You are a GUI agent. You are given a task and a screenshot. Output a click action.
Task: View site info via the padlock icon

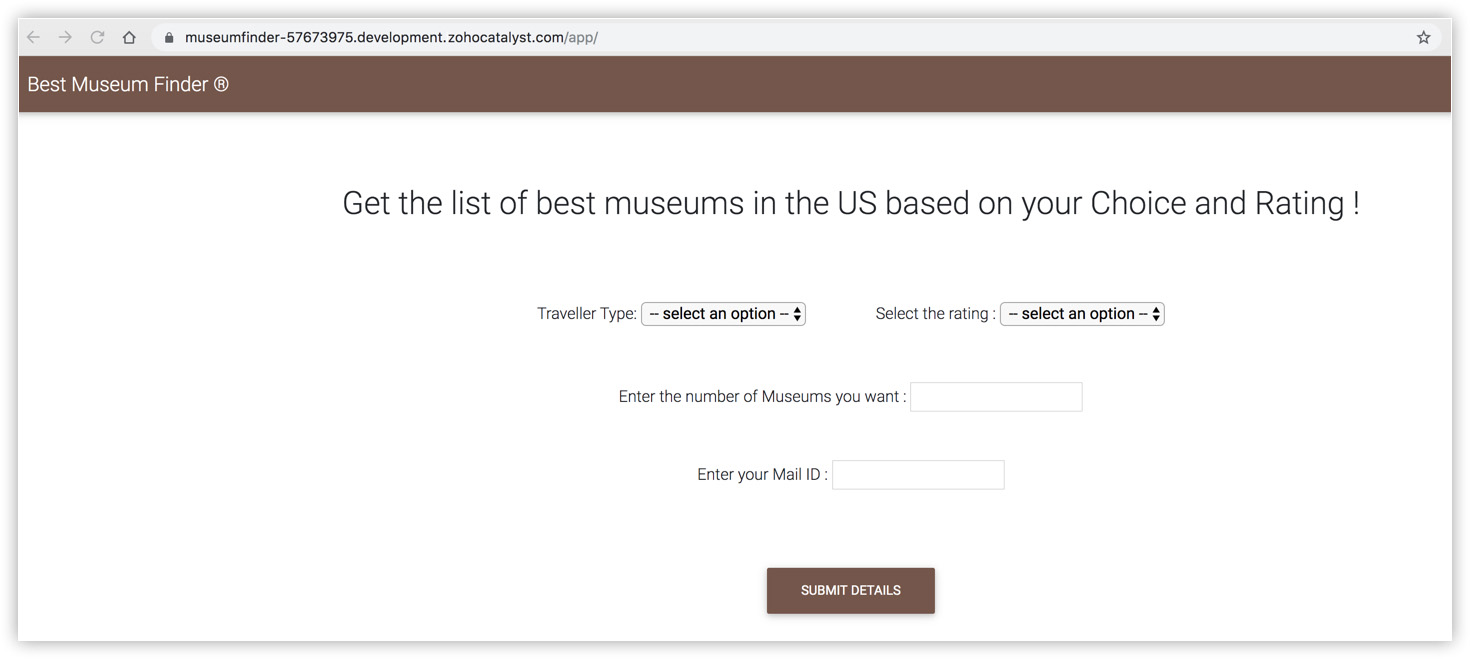pos(168,38)
